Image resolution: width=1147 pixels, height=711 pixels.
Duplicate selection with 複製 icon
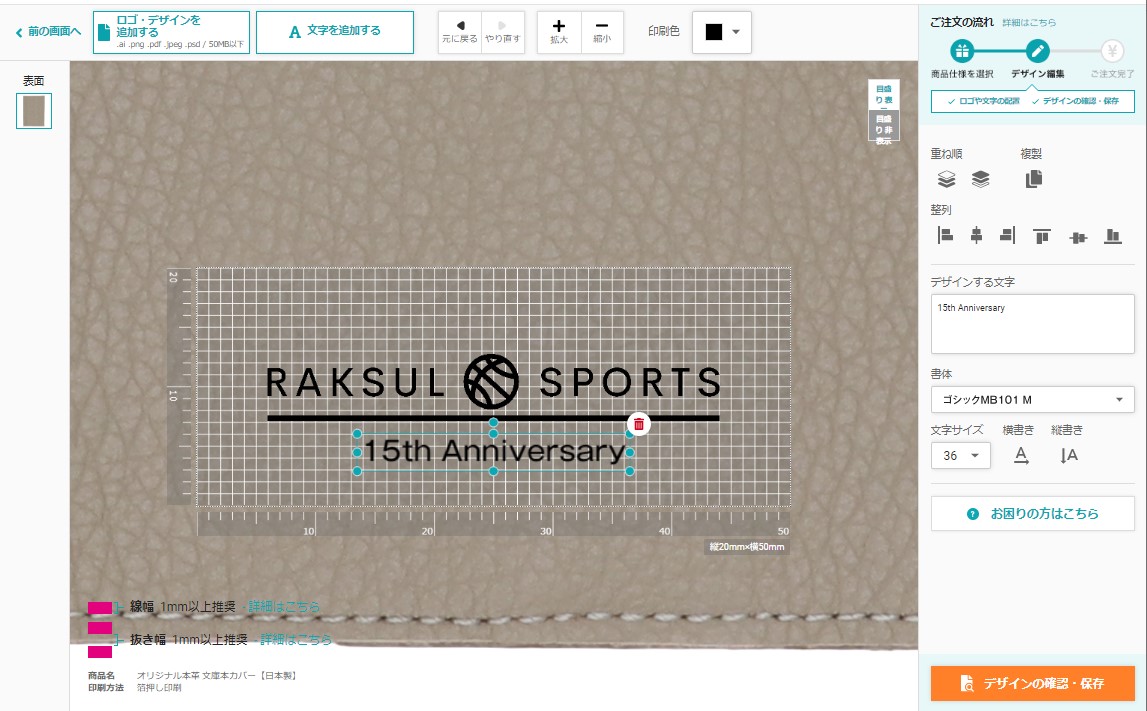1034,179
